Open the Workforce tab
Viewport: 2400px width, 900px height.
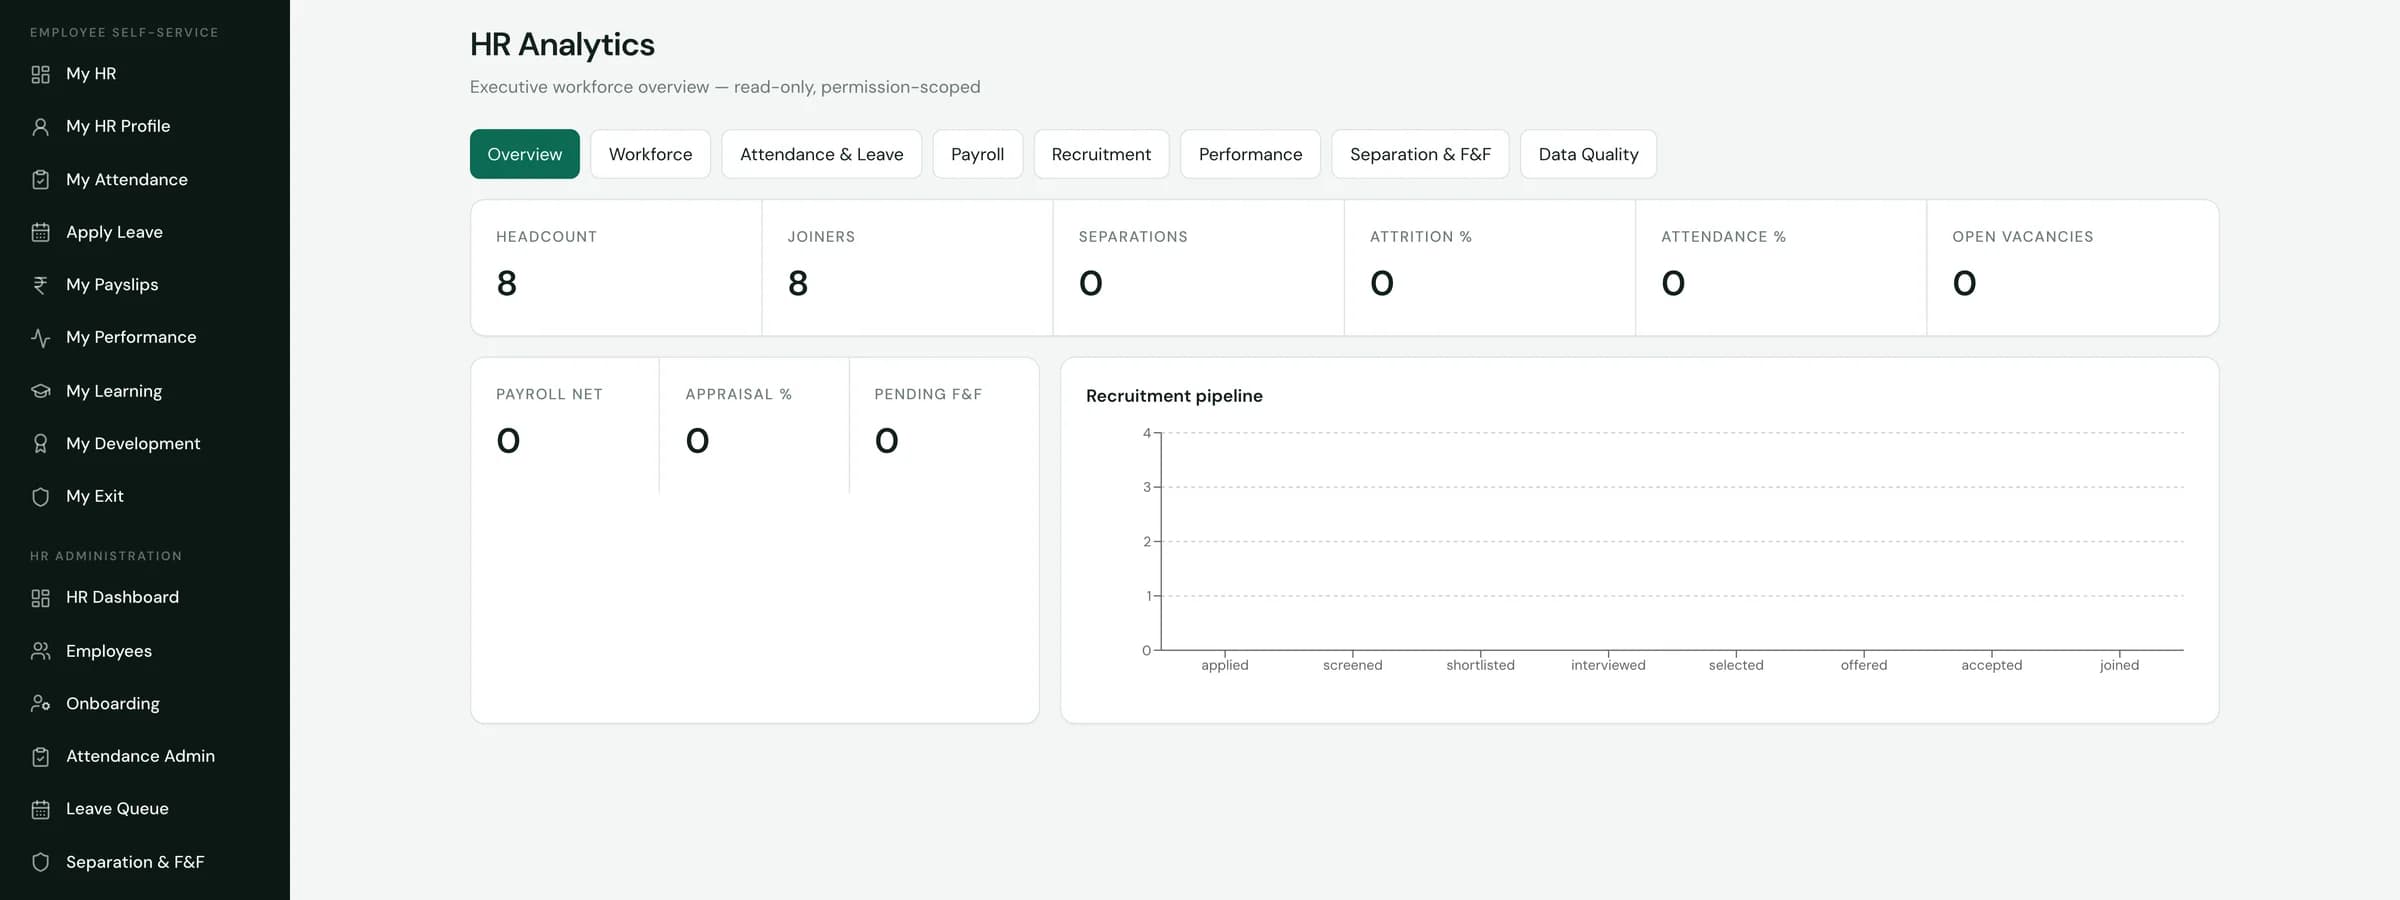650,154
